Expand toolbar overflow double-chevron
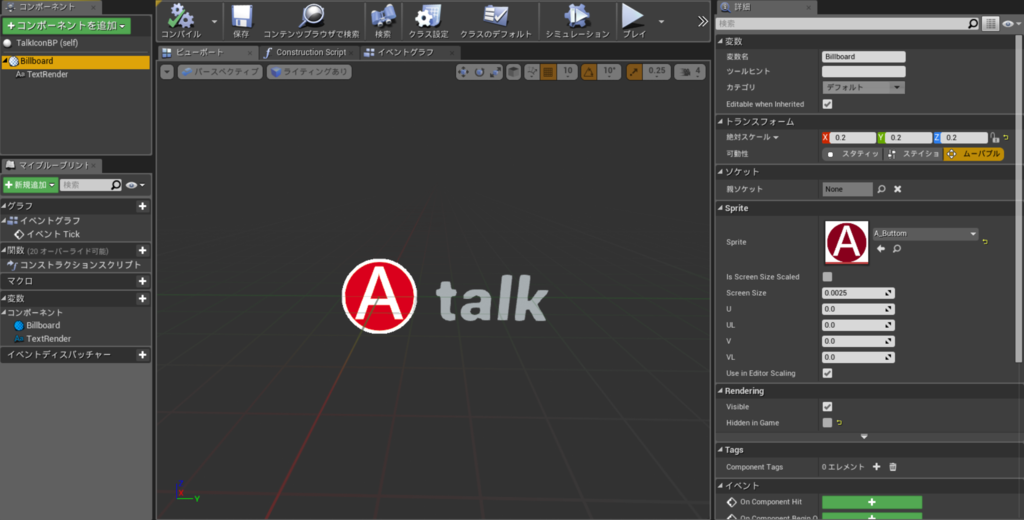1024x520 pixels. coord(702,21)
